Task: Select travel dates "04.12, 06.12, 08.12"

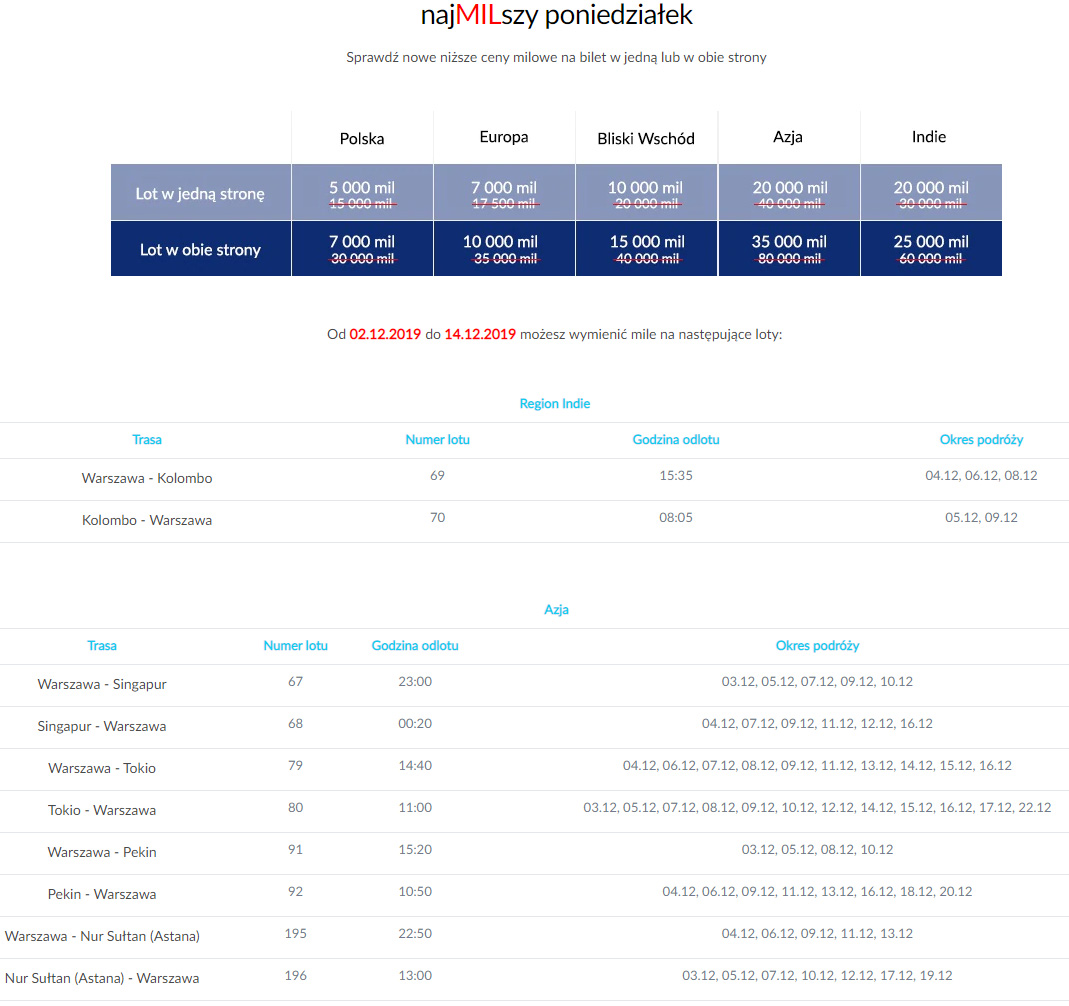Action: [x=981, y=475]
